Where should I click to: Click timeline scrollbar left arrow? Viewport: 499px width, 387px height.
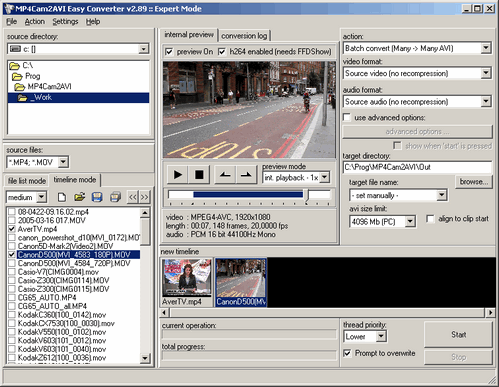[x=165, y=313]
